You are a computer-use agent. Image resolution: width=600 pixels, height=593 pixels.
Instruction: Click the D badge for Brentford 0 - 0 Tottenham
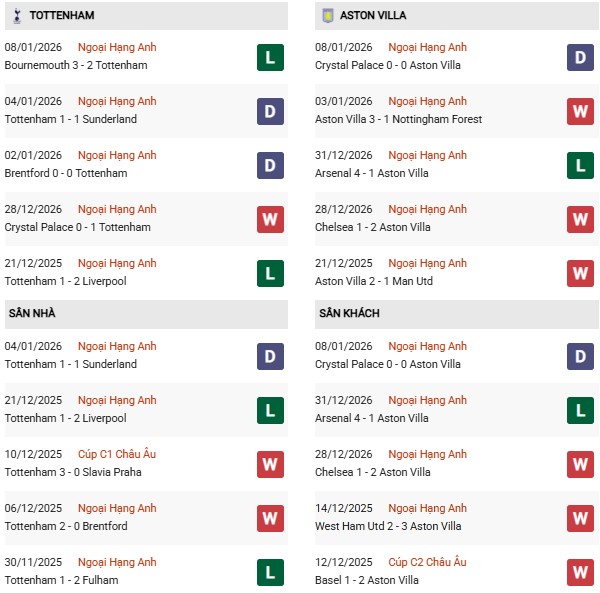click(270, 165)
